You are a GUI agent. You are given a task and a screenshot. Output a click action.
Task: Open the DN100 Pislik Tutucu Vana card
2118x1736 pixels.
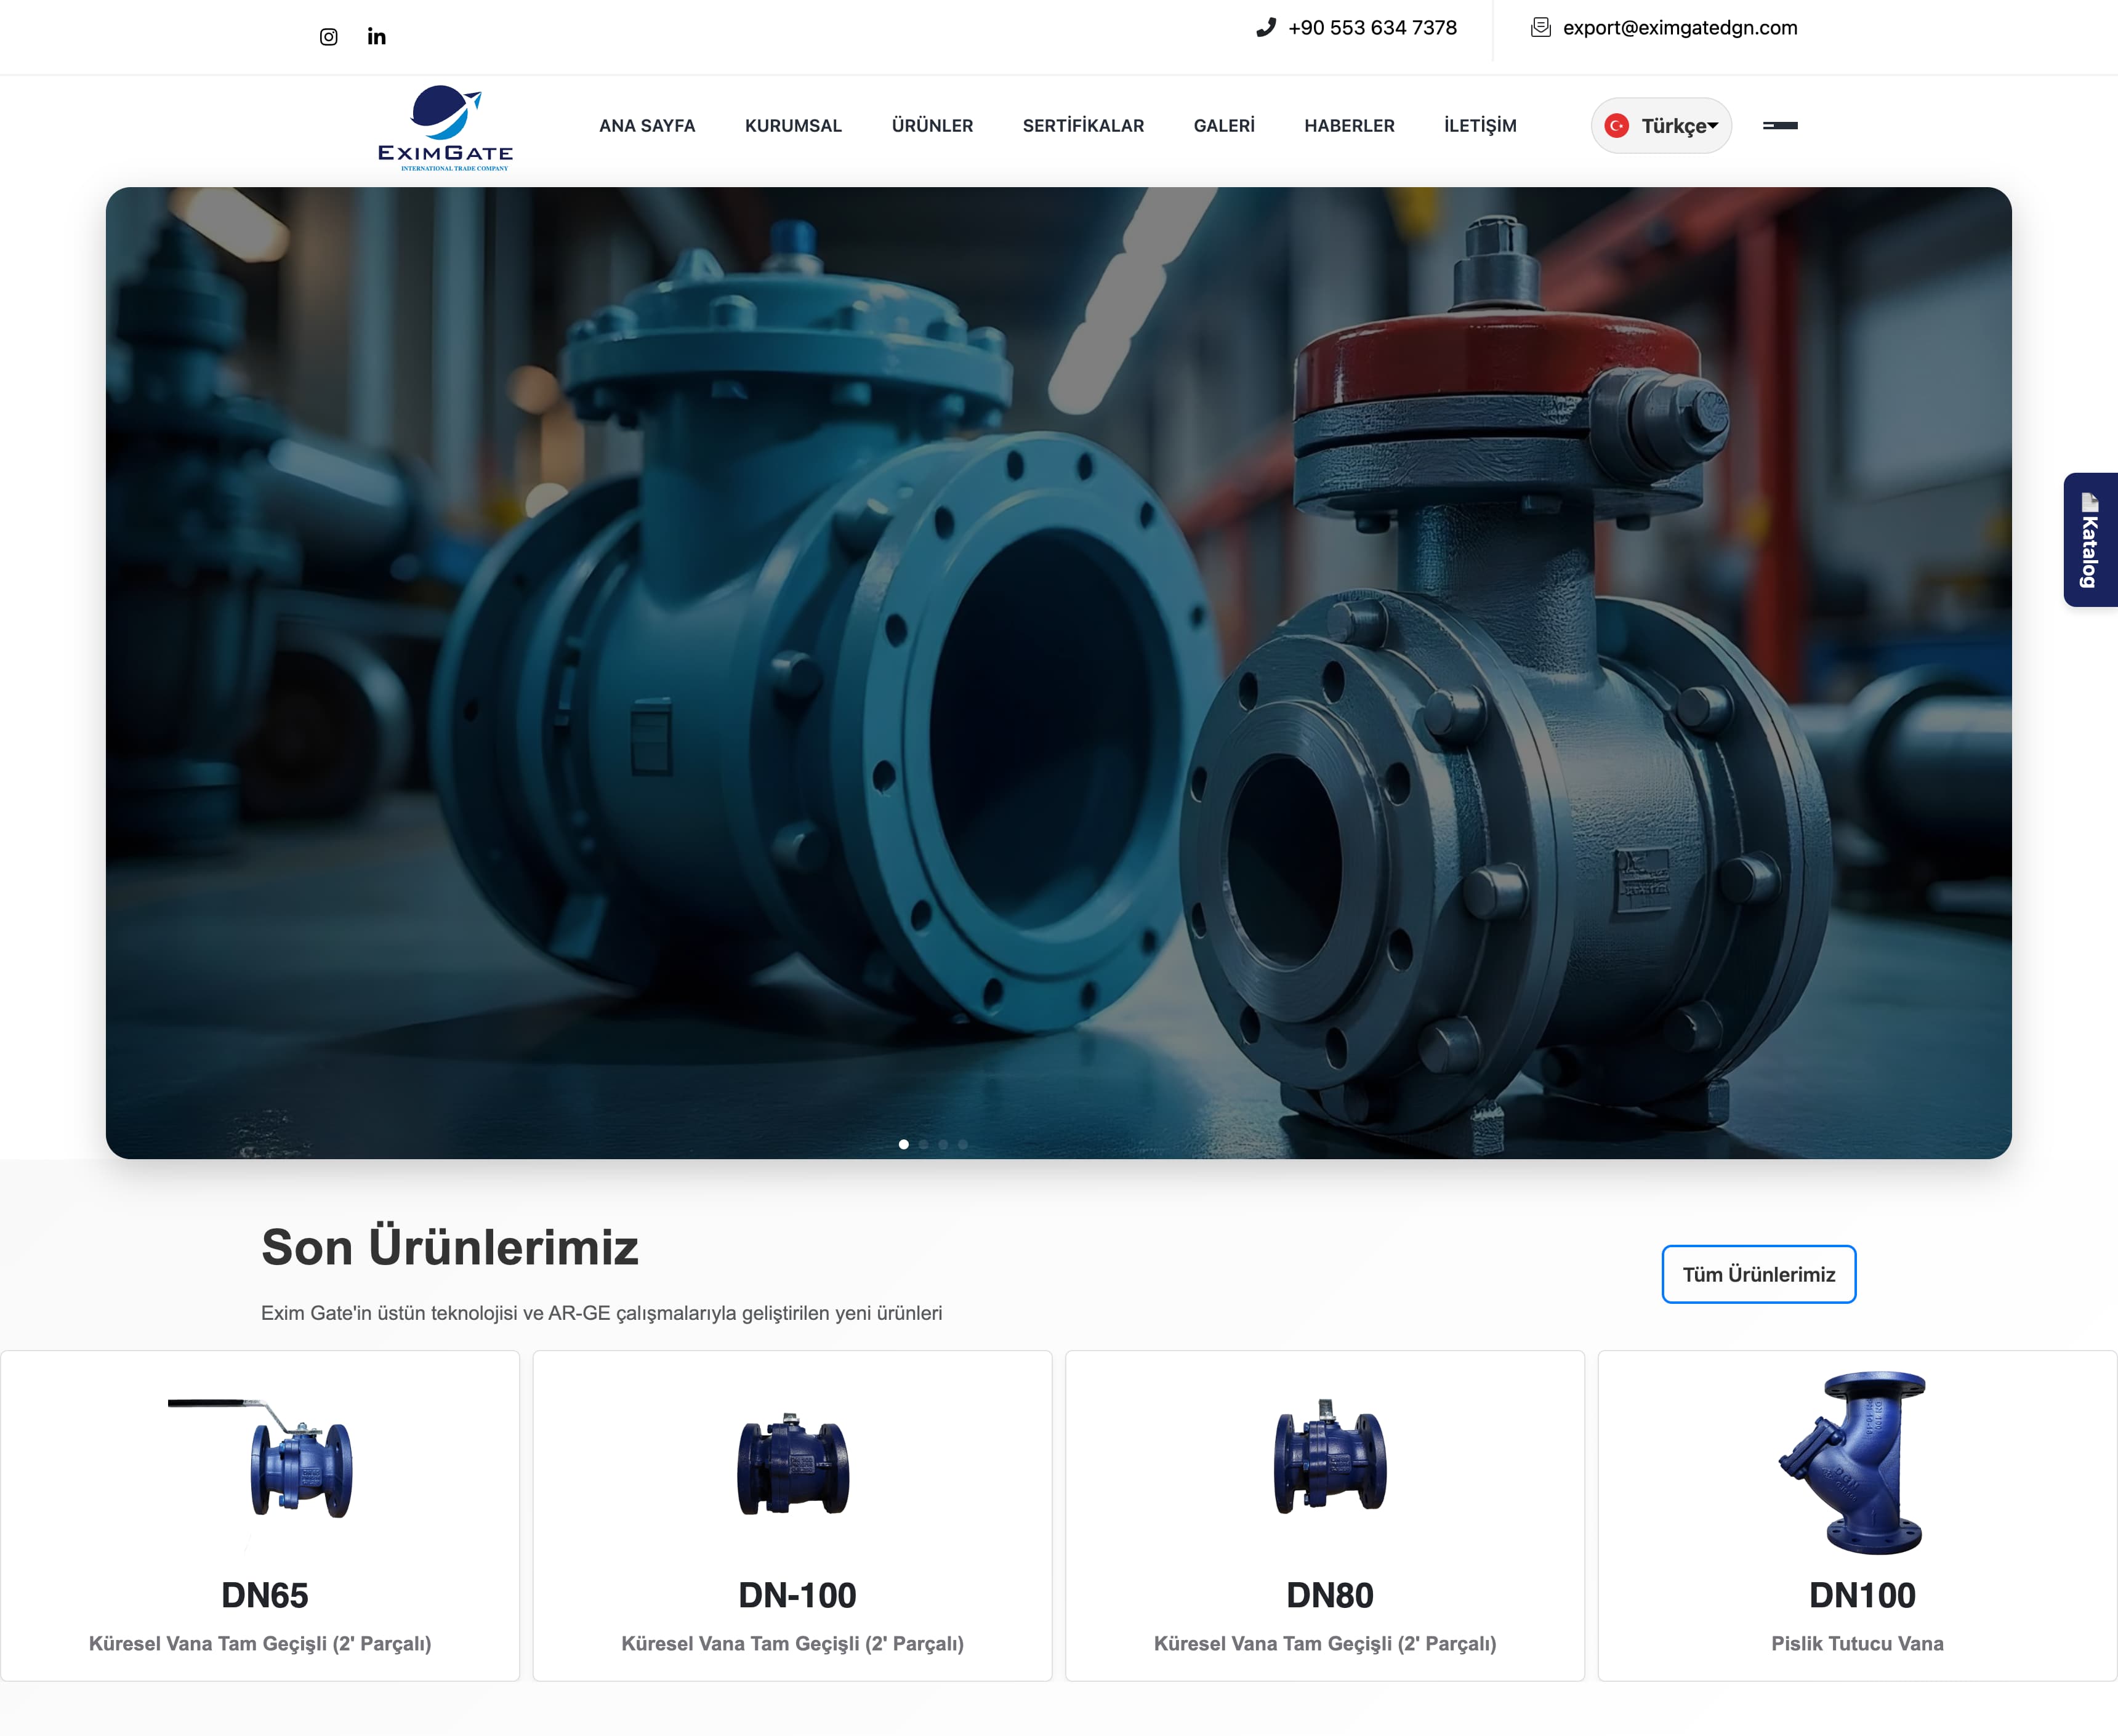1857,1515
